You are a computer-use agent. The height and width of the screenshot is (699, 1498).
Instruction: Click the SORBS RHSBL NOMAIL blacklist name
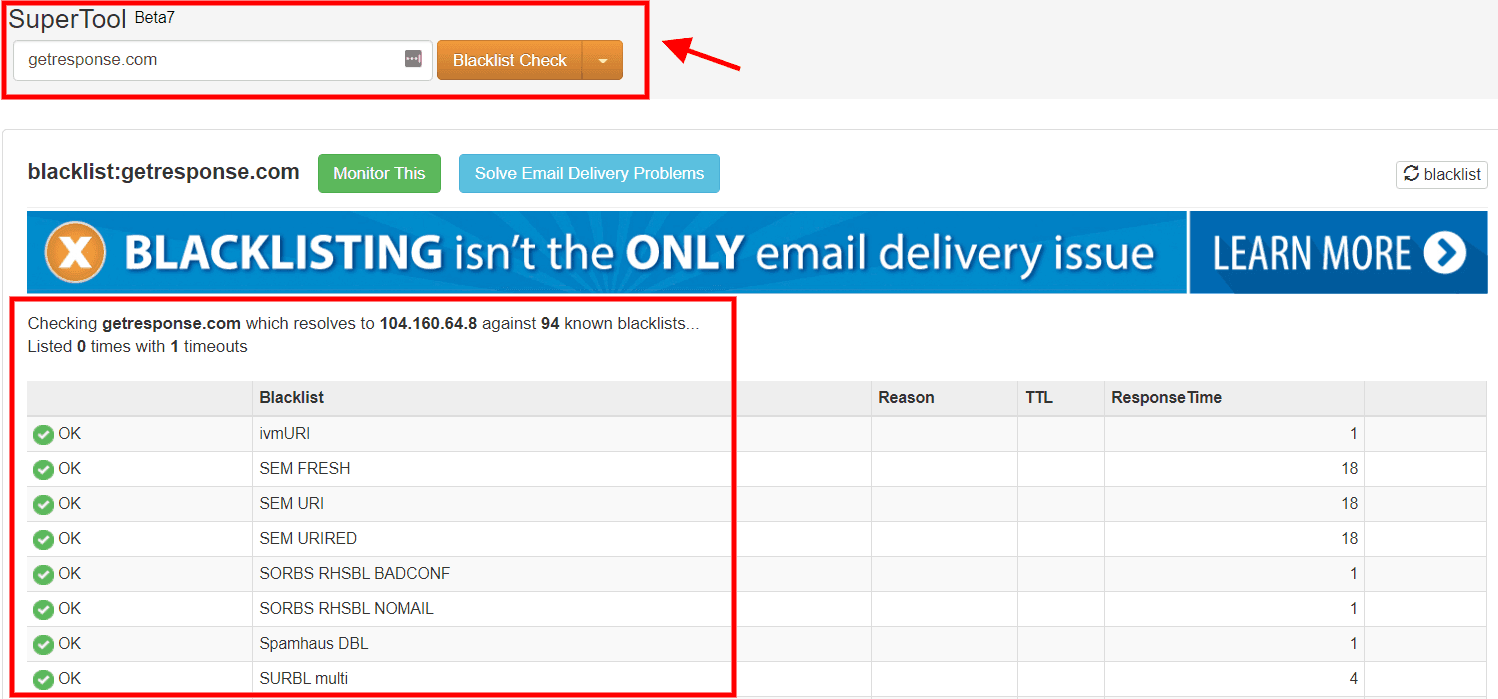[346, 608]
